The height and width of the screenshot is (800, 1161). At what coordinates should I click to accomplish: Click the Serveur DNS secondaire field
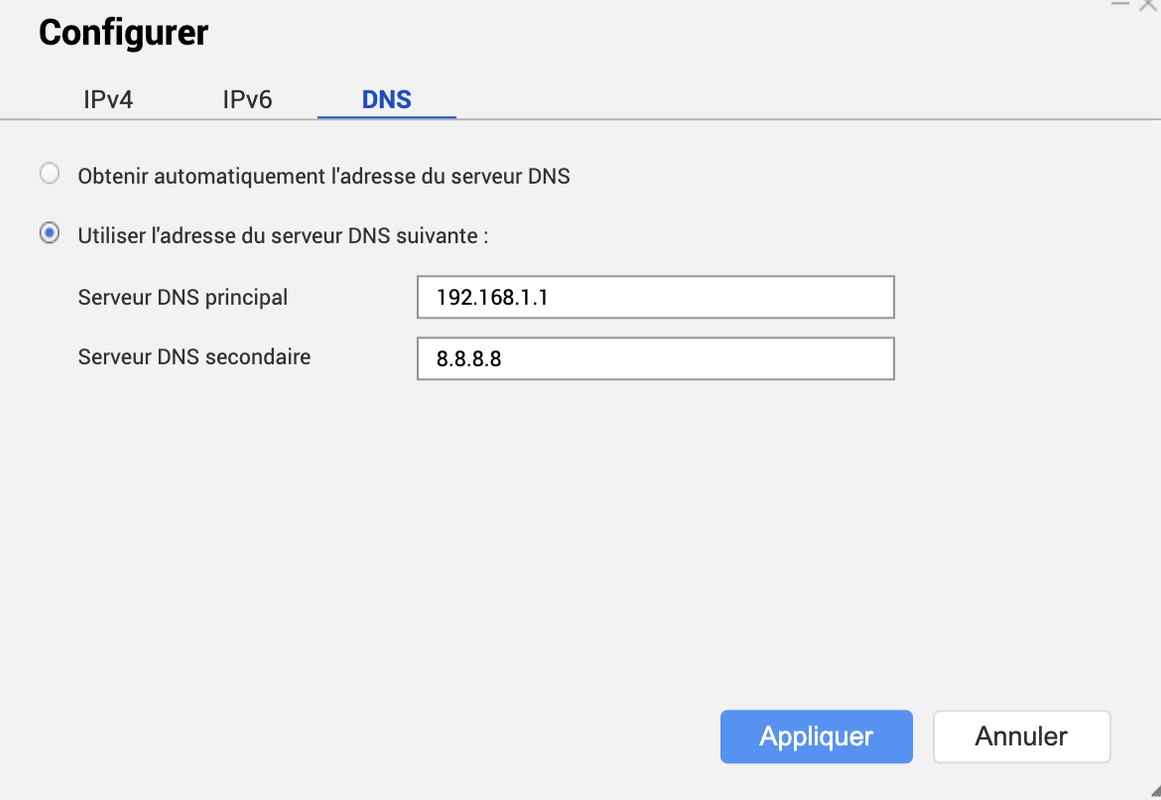(x=655, y=359)
